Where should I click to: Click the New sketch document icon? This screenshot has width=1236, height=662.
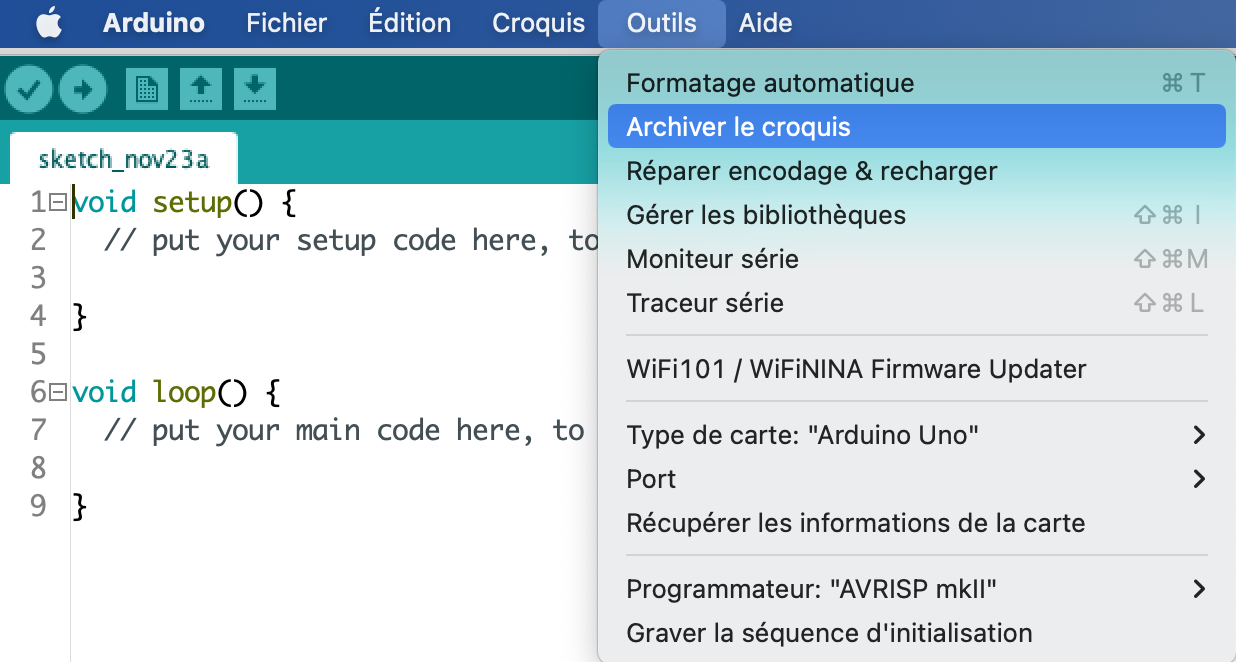pos(147,89)
